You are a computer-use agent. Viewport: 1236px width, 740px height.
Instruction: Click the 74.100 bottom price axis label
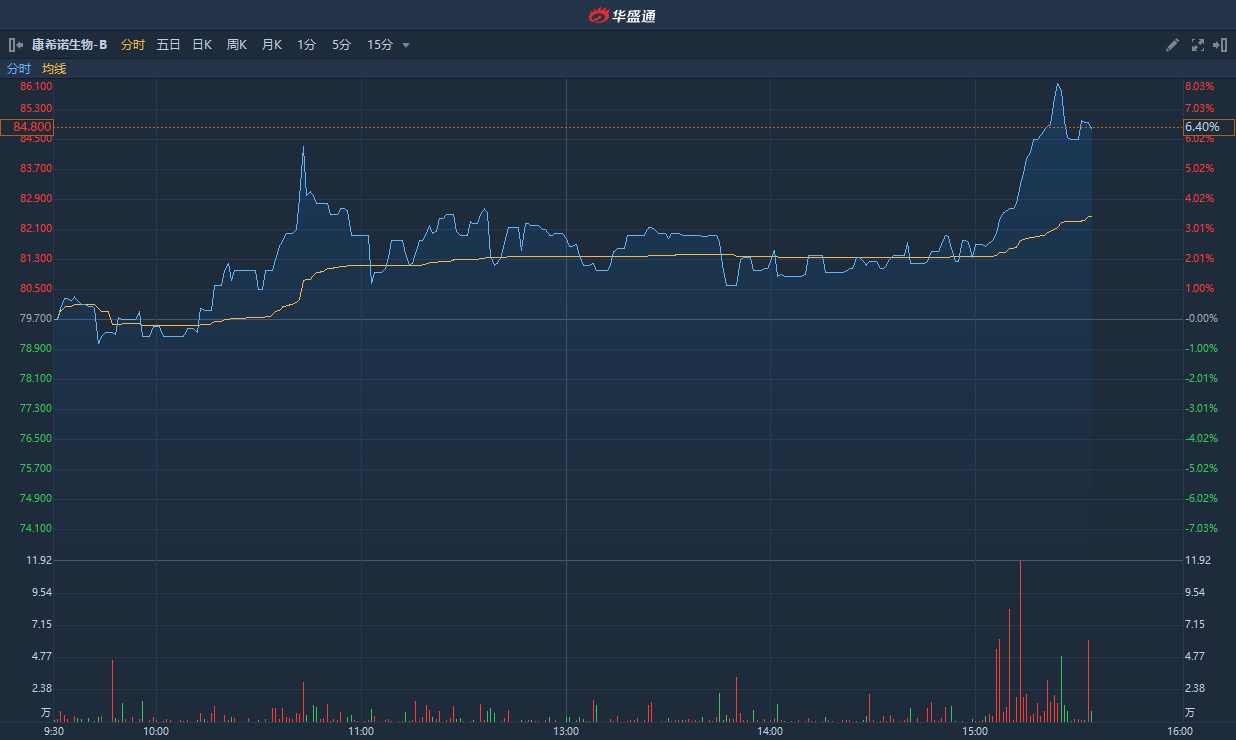click(36, 528)
